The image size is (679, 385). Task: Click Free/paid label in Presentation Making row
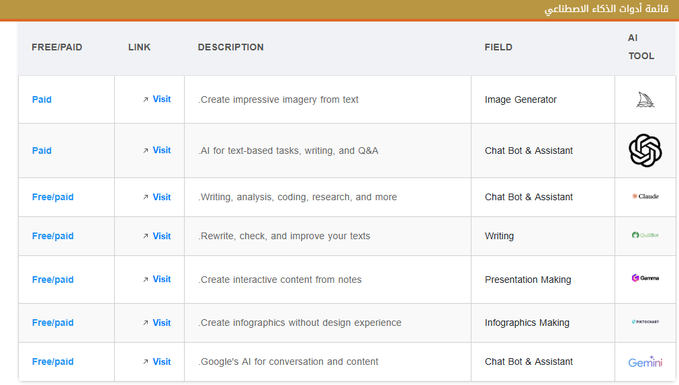53,280
